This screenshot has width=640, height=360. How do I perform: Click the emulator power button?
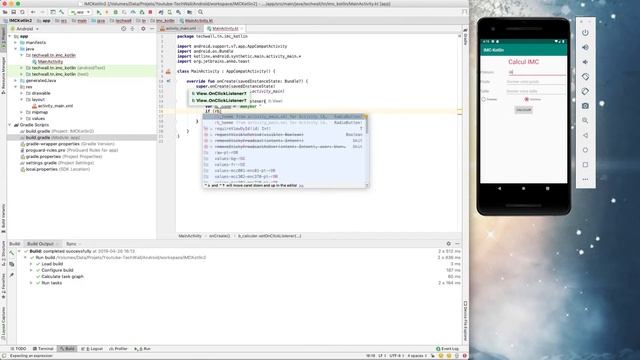pyautogui.click(x=585, y=33)
